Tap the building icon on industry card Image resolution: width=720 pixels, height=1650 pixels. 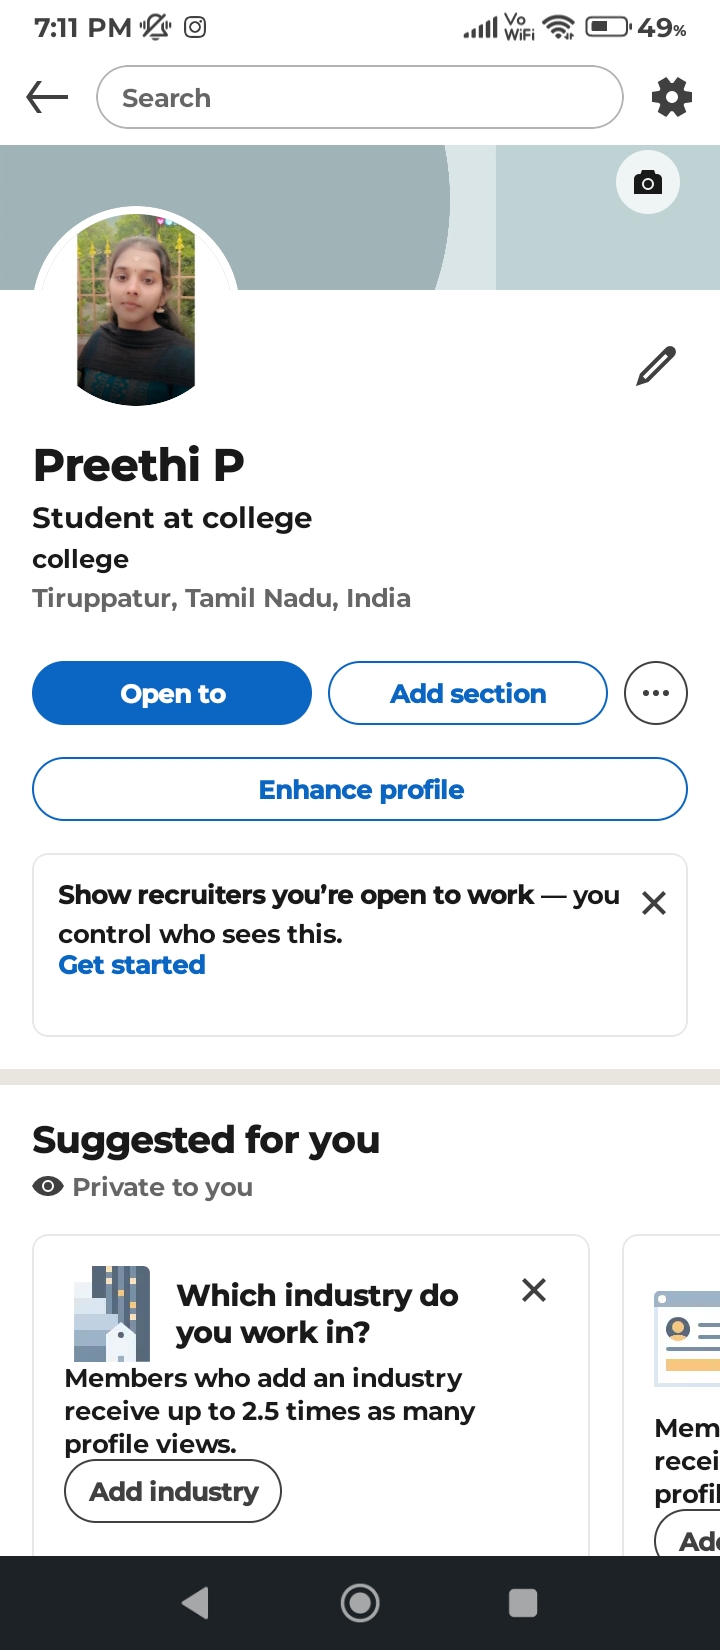(x=113, y=1313)
